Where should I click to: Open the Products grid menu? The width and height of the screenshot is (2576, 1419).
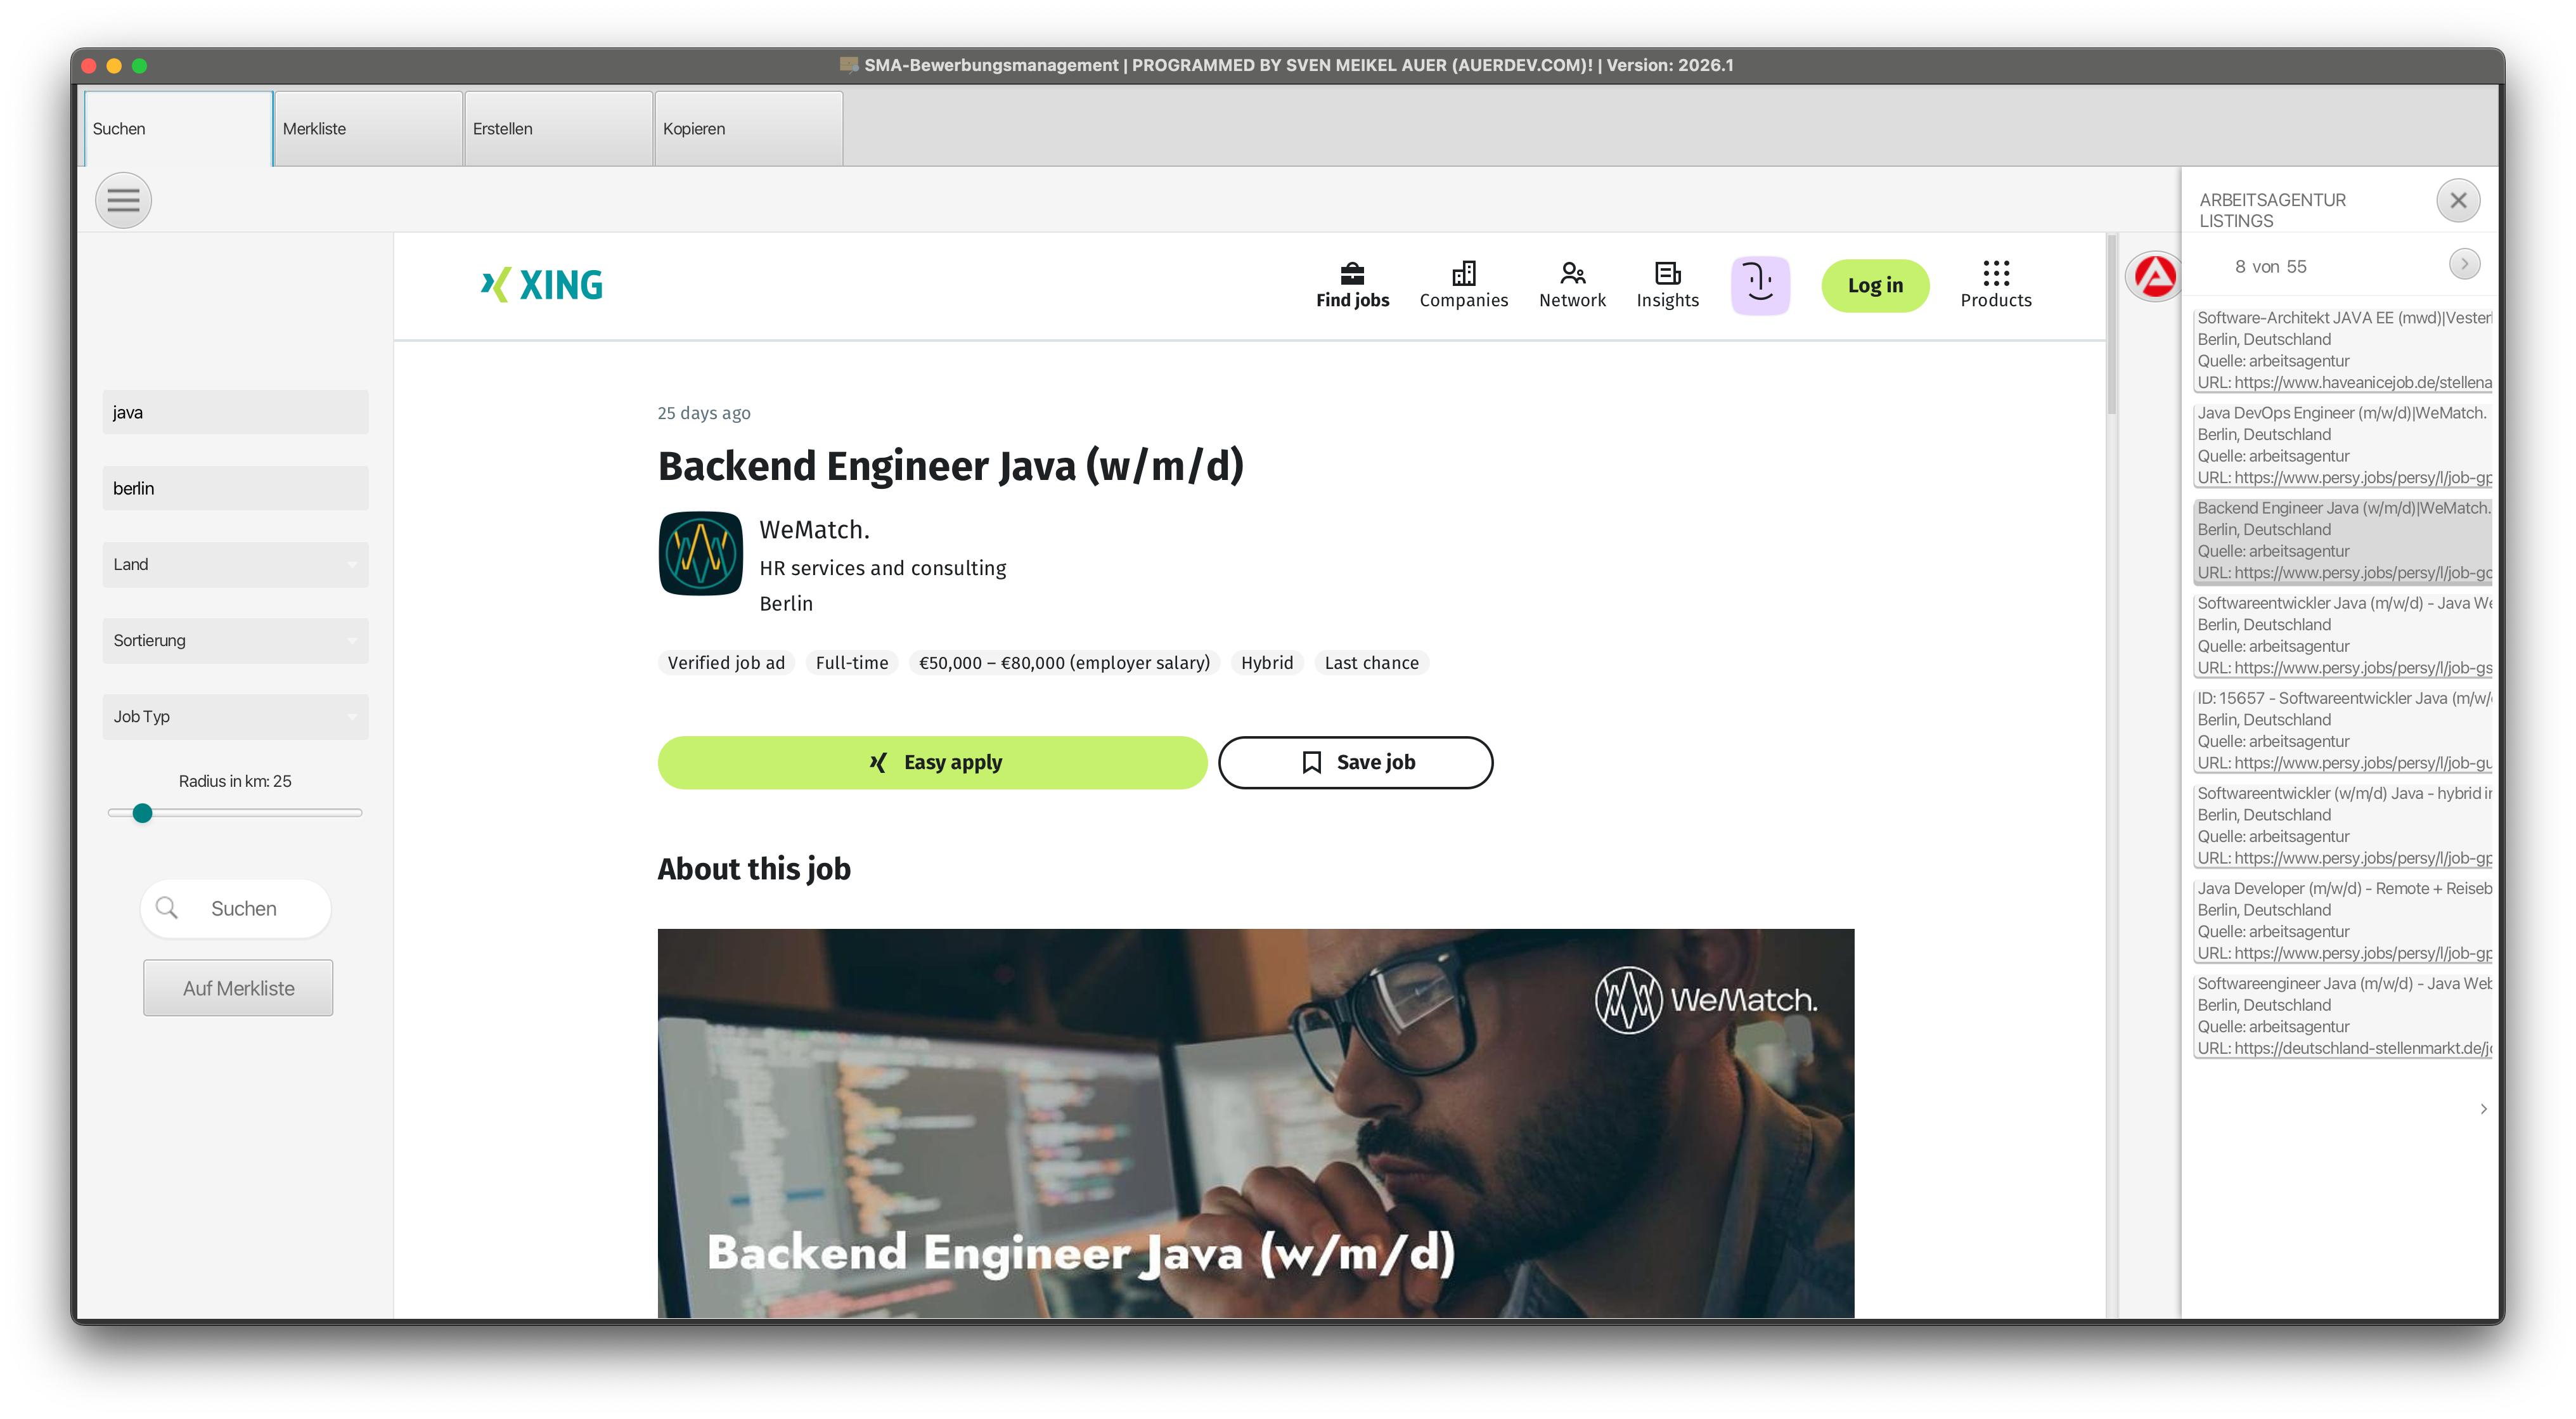(x=1995, y=285)
